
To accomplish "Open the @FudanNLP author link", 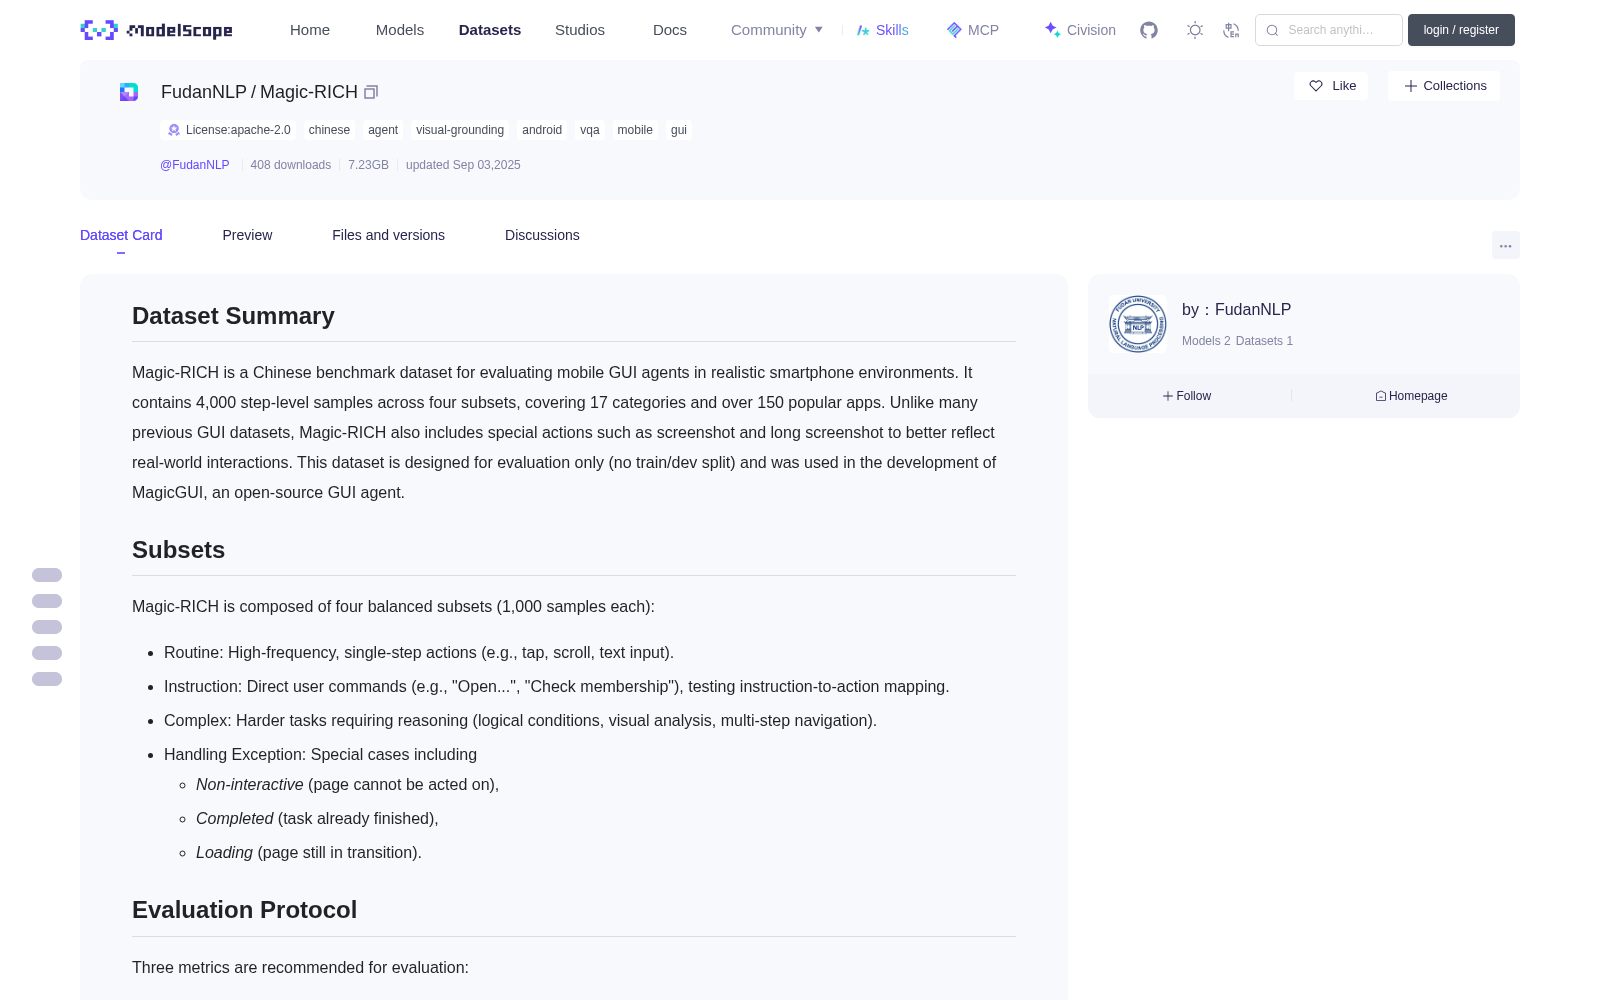I will coord(195,165).
